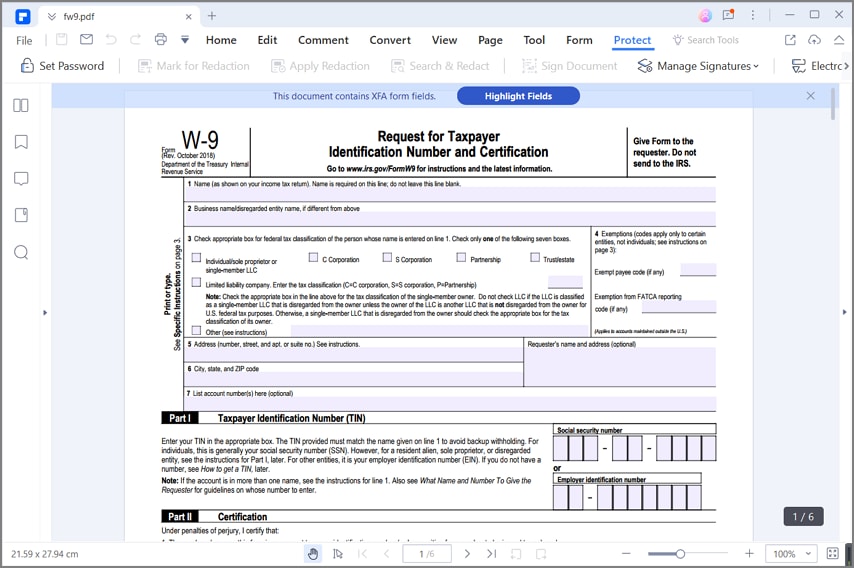Open the Search panel magnifier icon

[x=21, y=252]
